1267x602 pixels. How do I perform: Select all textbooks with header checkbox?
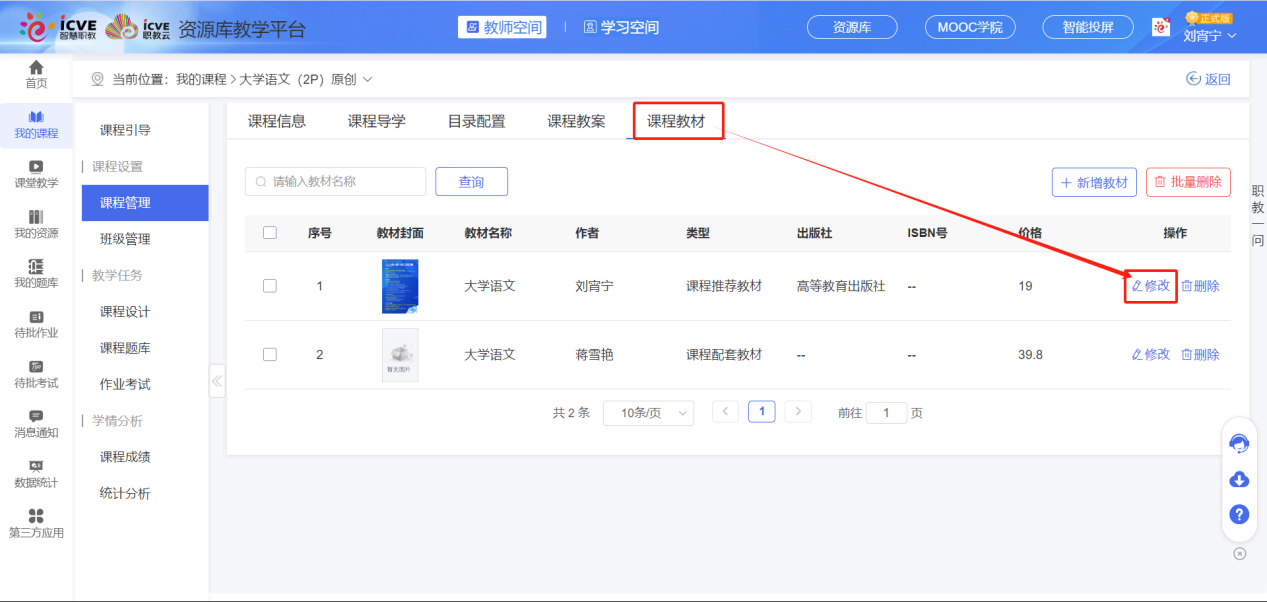[269, 232]
